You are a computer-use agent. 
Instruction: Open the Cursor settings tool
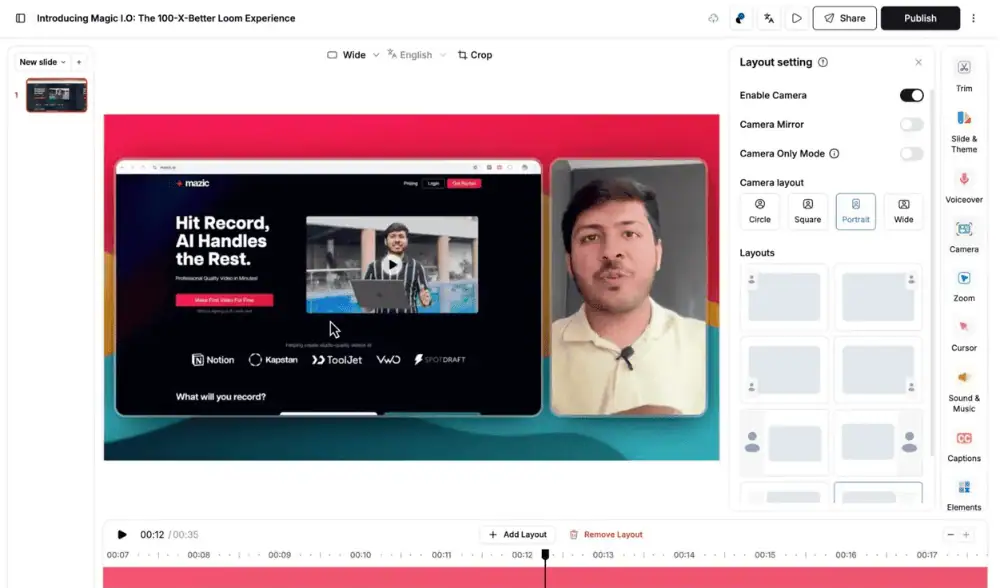tap(963, 334)
